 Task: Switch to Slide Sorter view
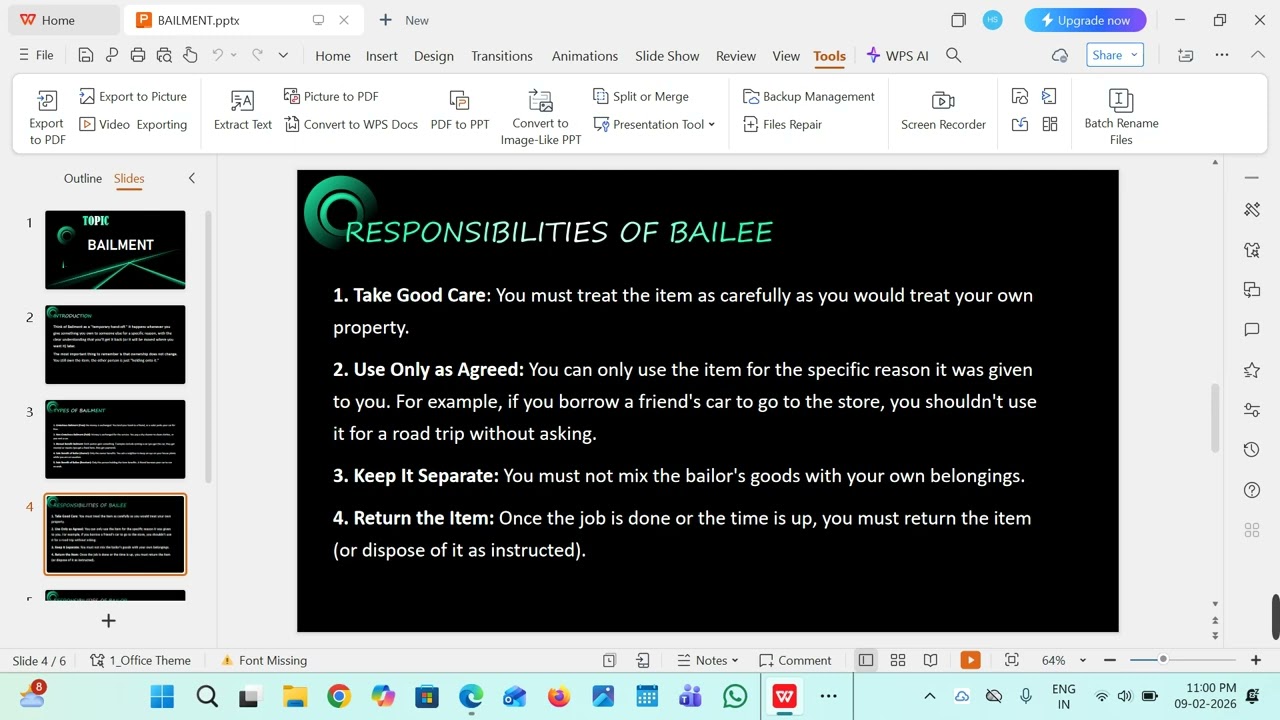pyautogui.click(x=898, y=660)
